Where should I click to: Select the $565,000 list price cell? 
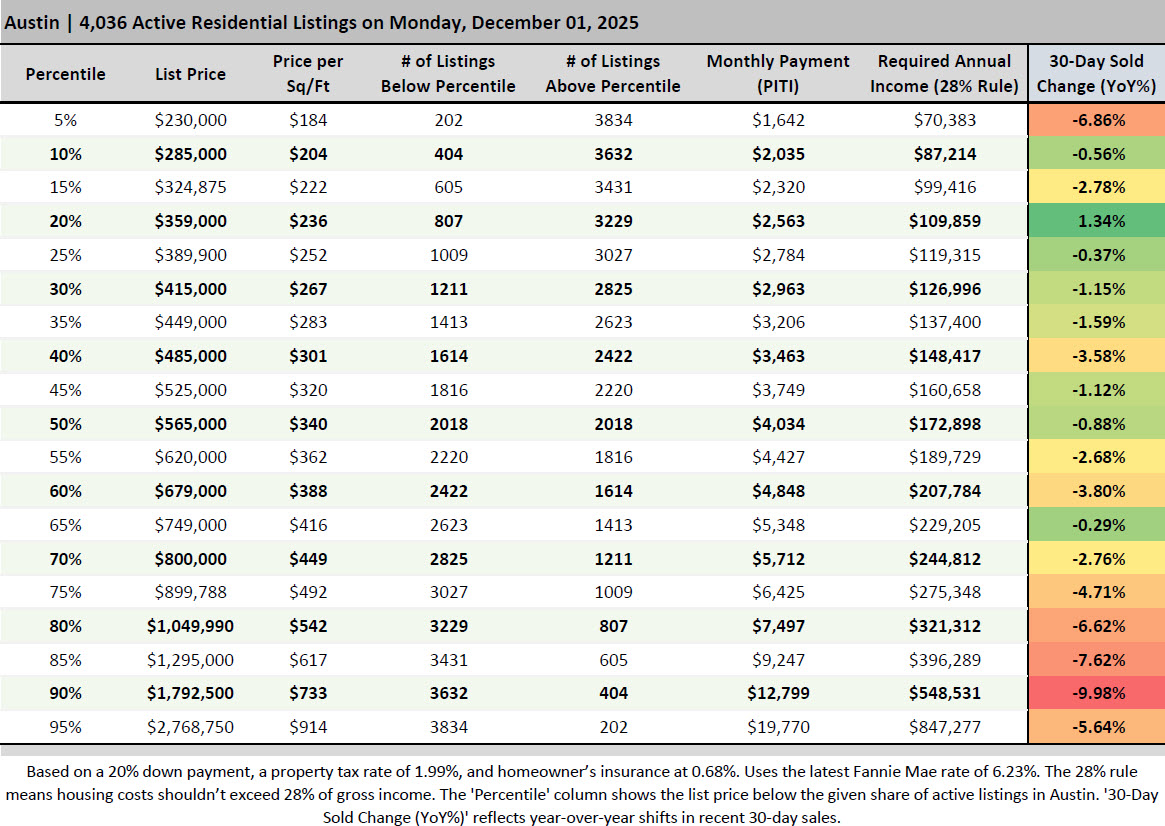(x=190, y=424)
